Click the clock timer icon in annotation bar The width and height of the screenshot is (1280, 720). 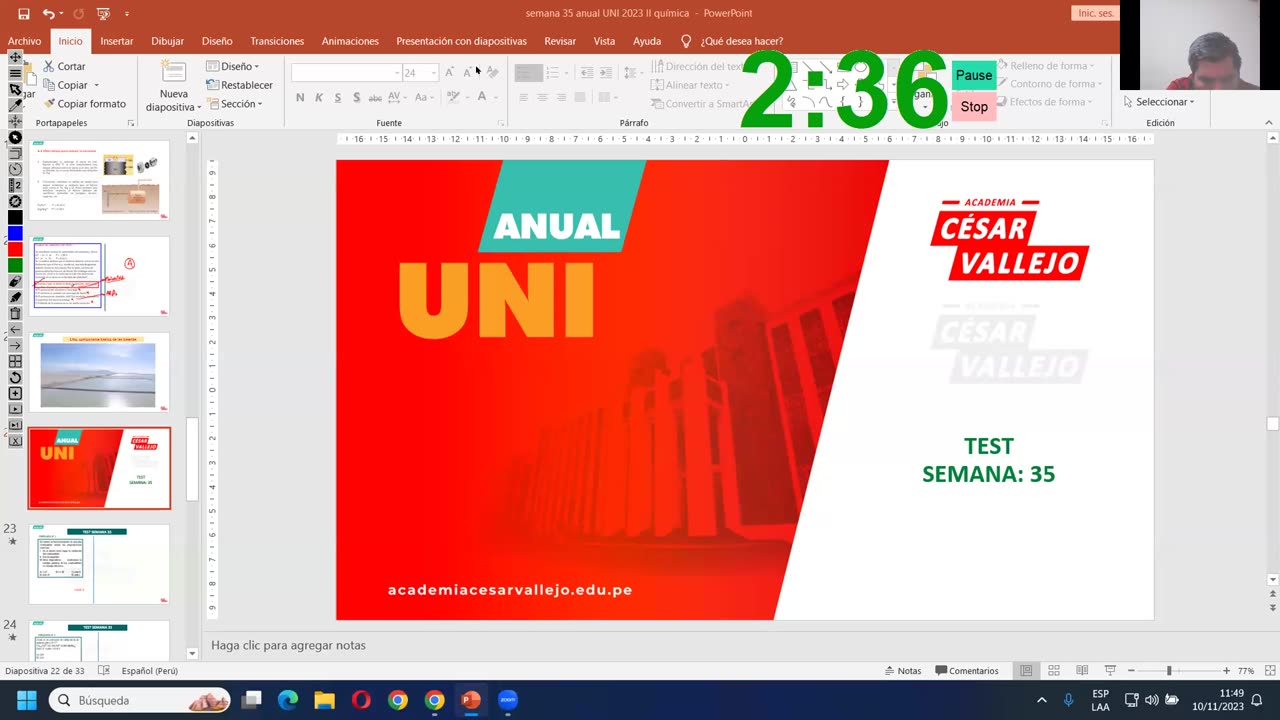(x=15, y=168)
